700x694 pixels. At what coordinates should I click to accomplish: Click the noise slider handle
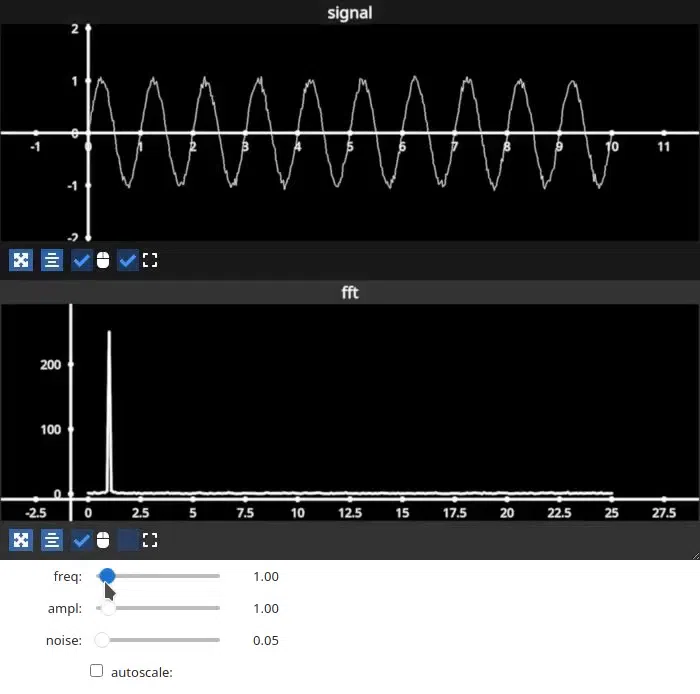[102, 640]
